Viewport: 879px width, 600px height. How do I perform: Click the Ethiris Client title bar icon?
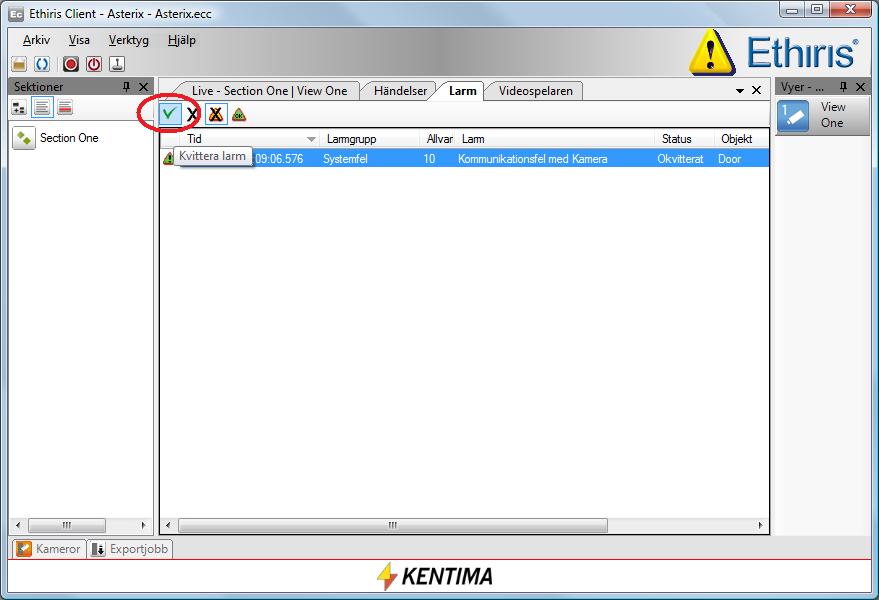(16, 13)
